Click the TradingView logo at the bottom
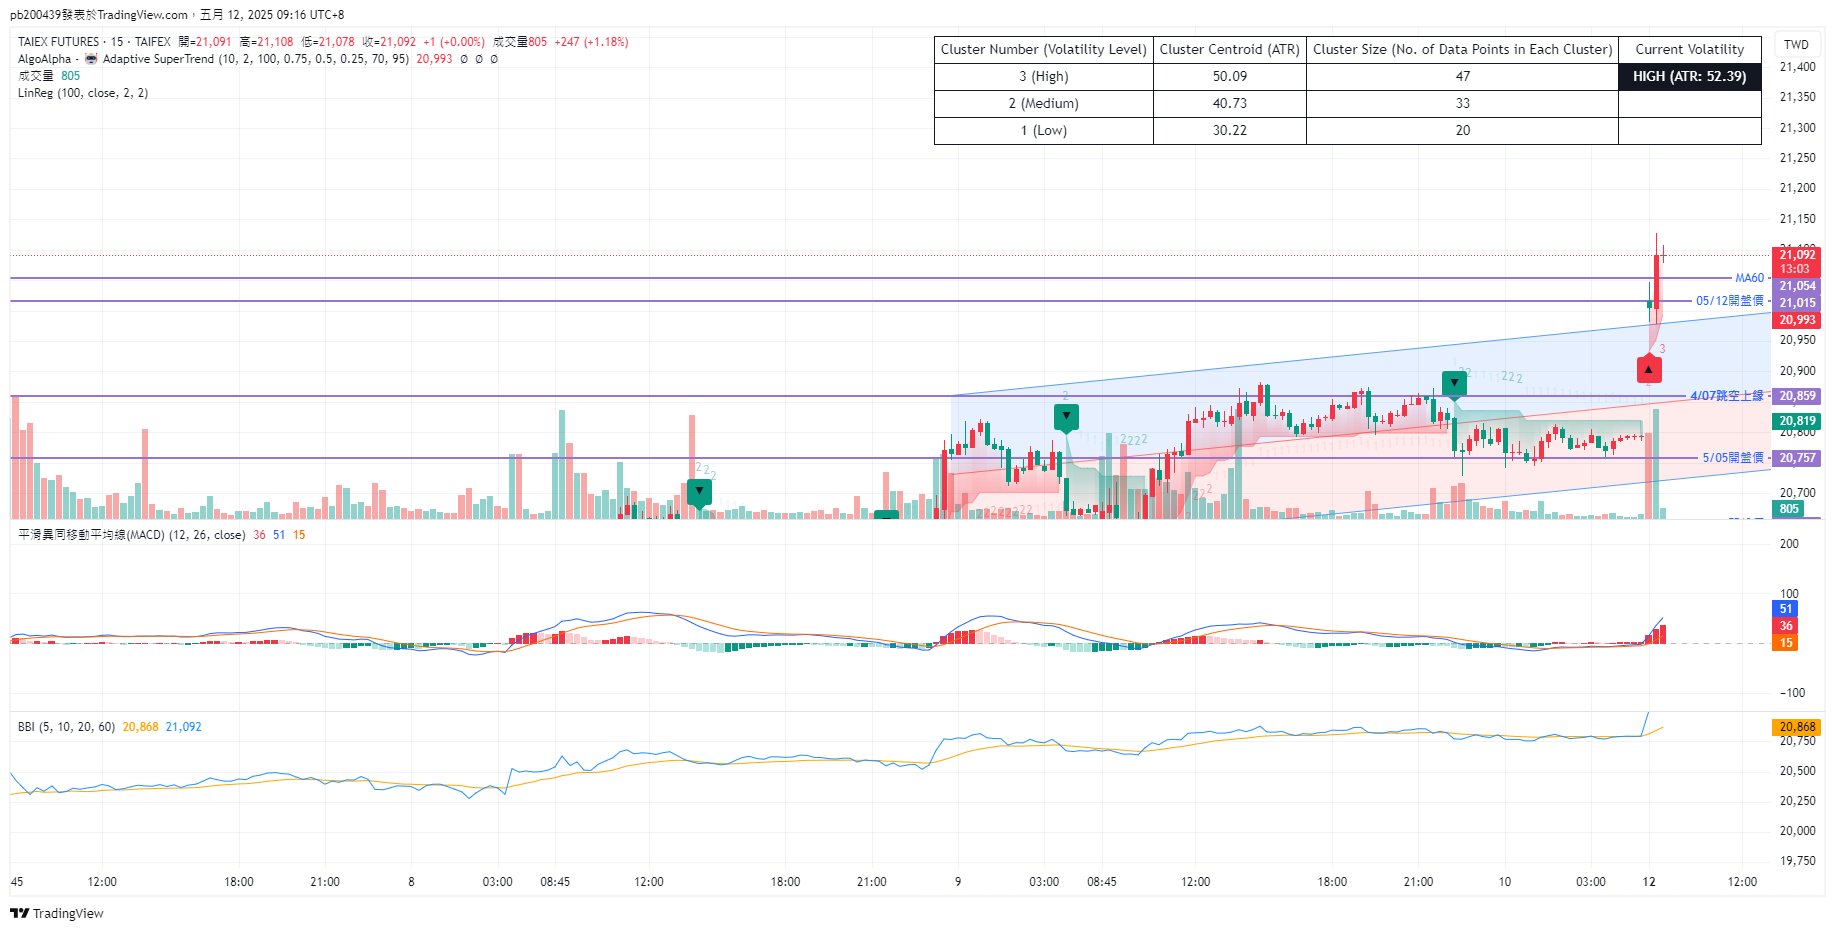 (x=57, y=913)
